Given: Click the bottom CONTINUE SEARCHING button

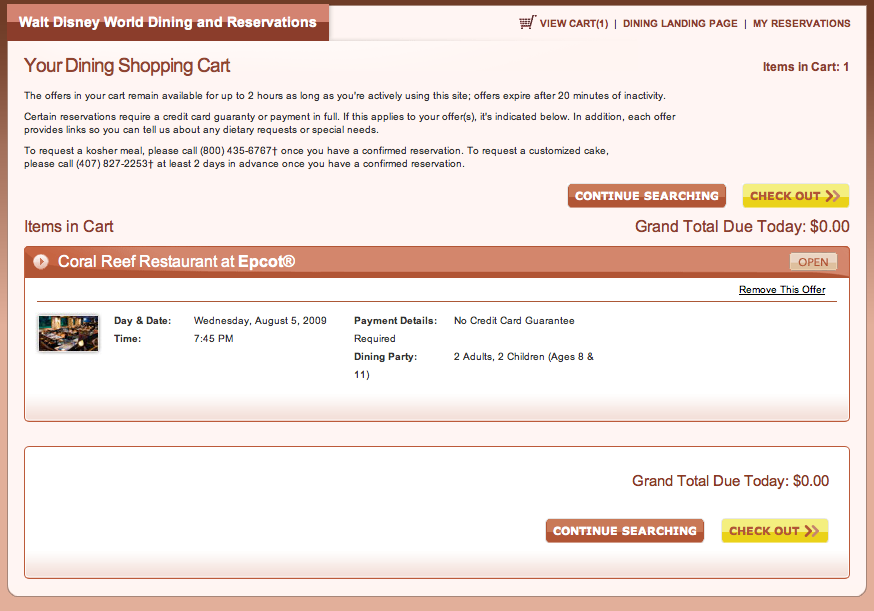Looking at the screenshot, I should tap(625, 531).
